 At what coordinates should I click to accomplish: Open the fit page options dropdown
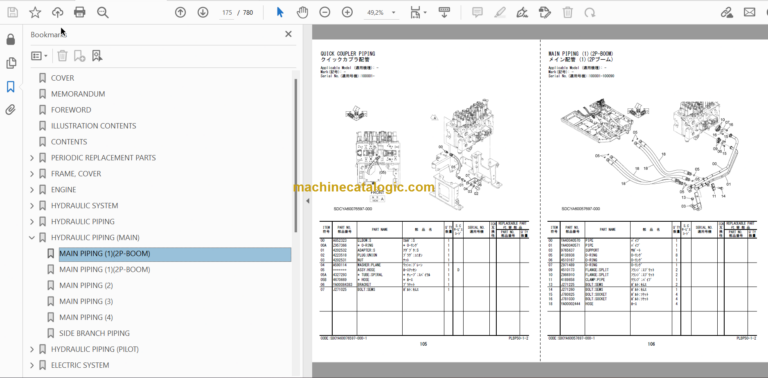418,12
